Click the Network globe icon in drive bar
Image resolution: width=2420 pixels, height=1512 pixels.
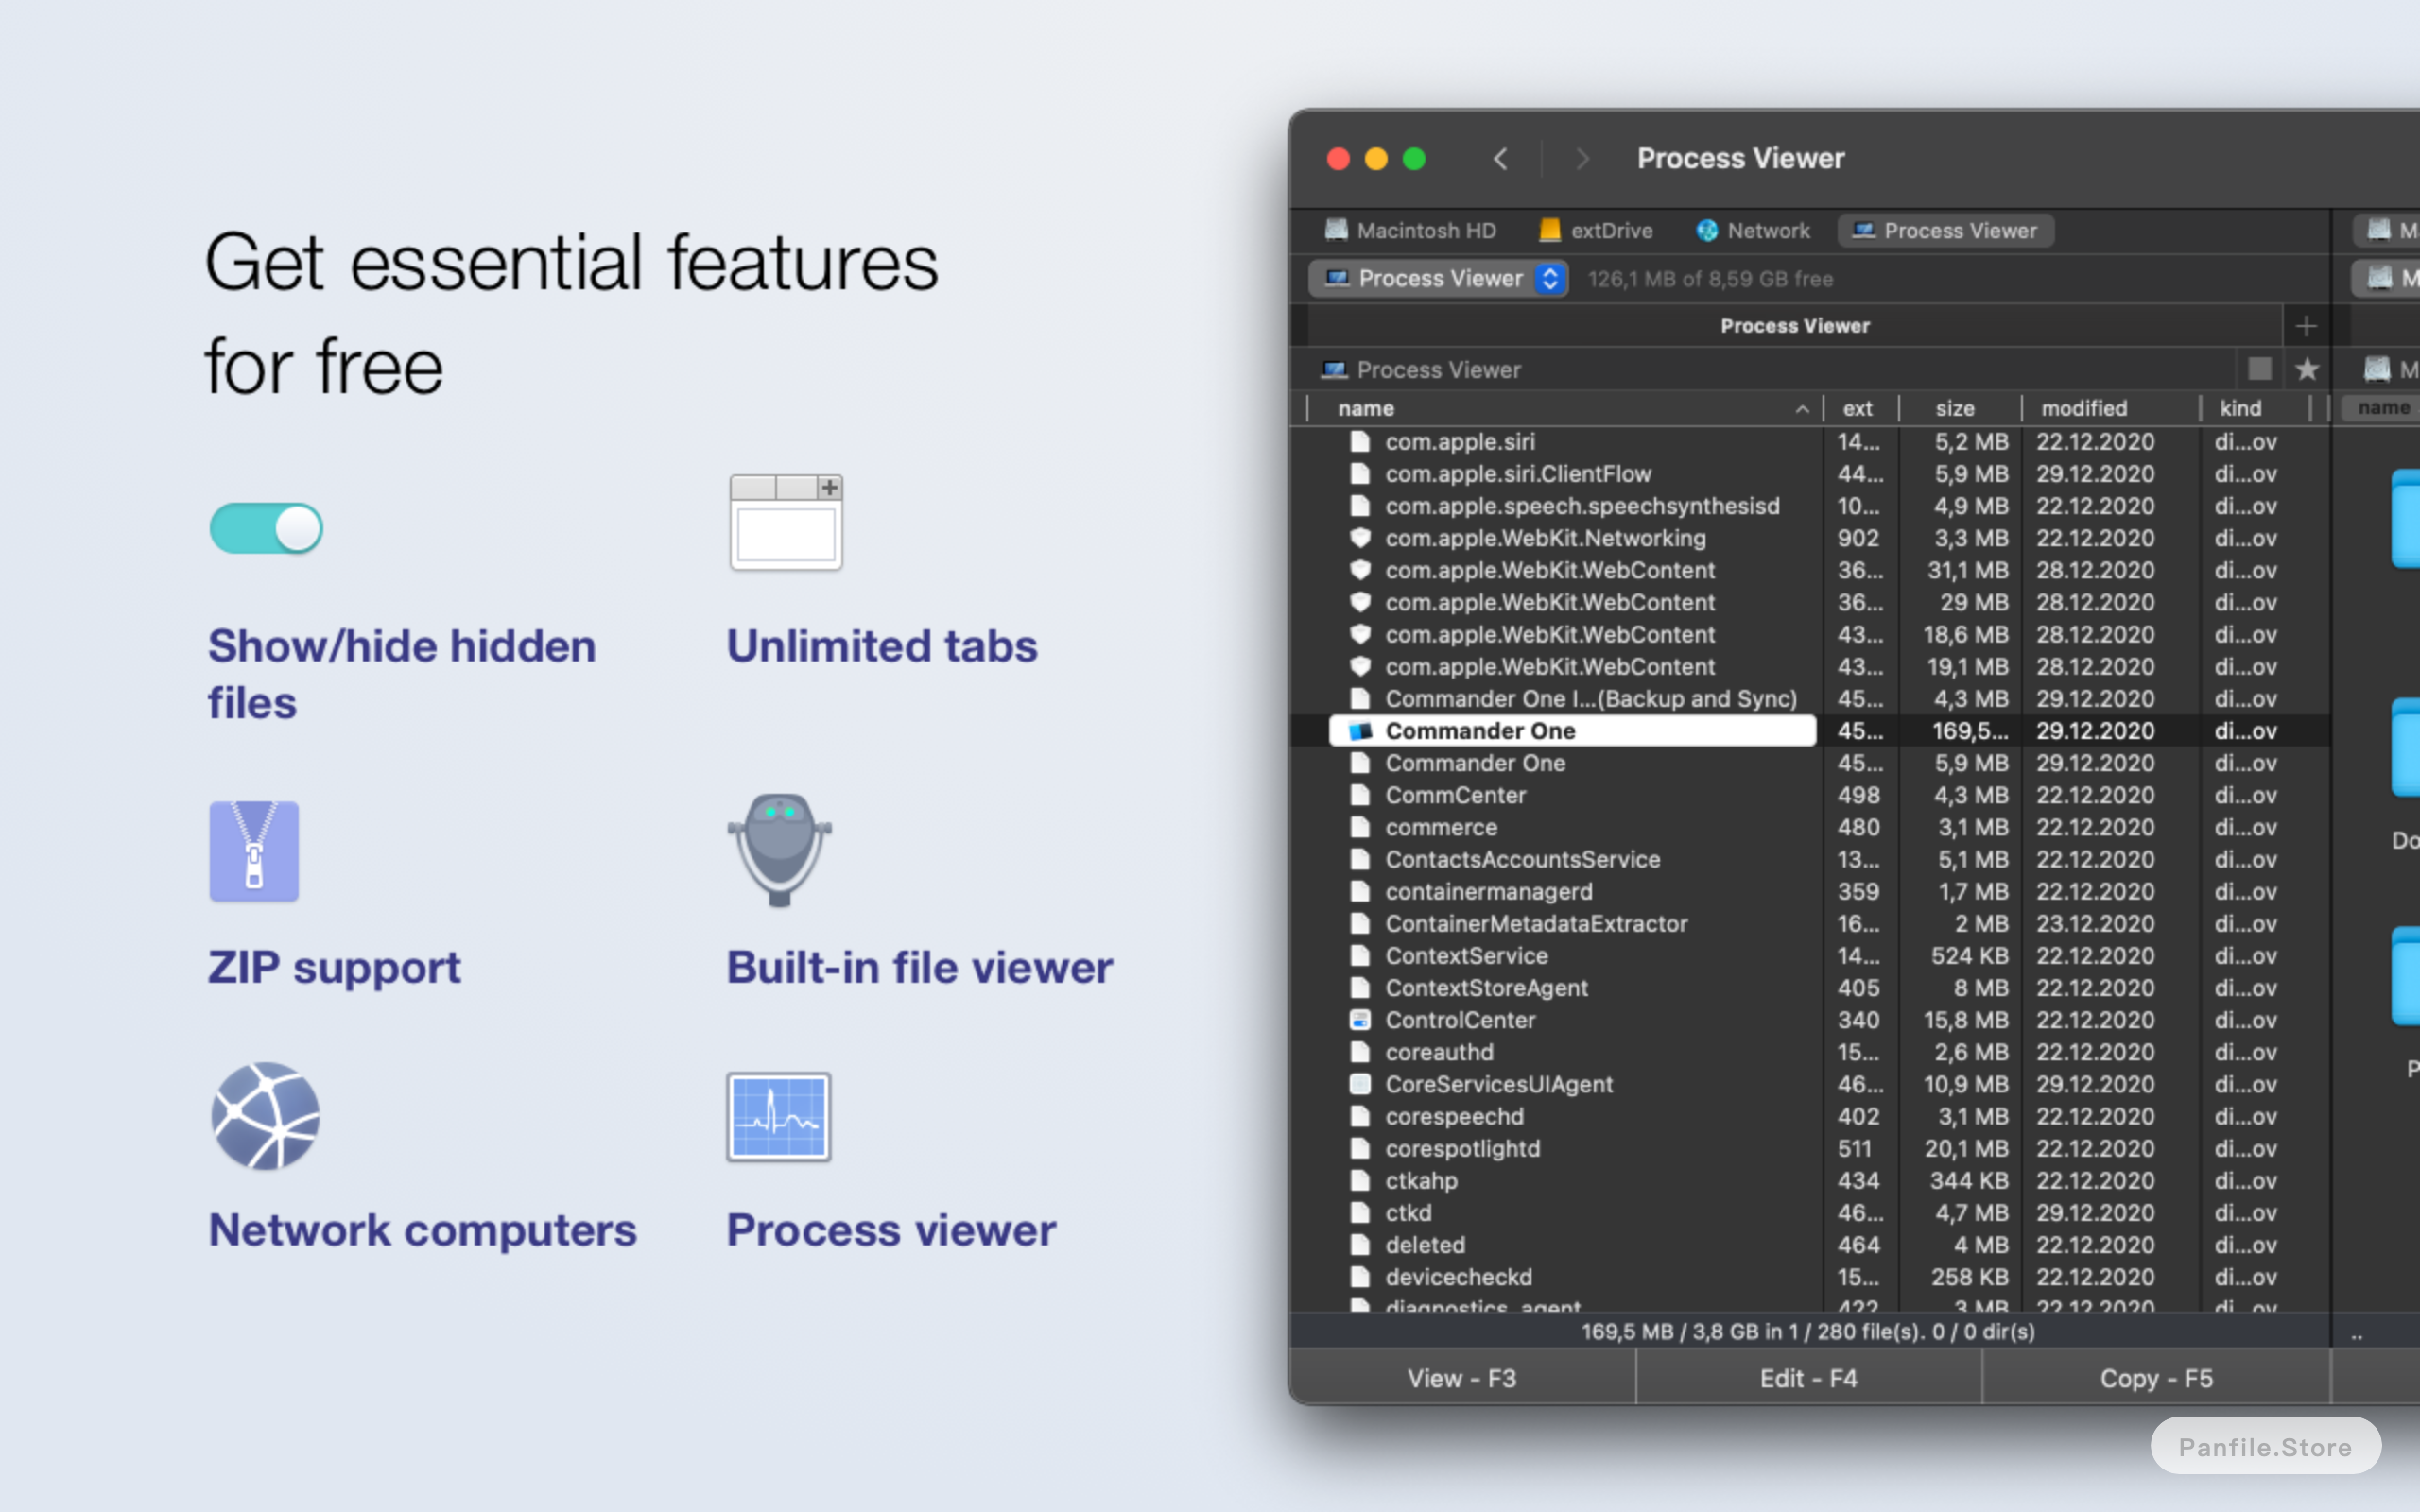click(x=1707, y=231)
